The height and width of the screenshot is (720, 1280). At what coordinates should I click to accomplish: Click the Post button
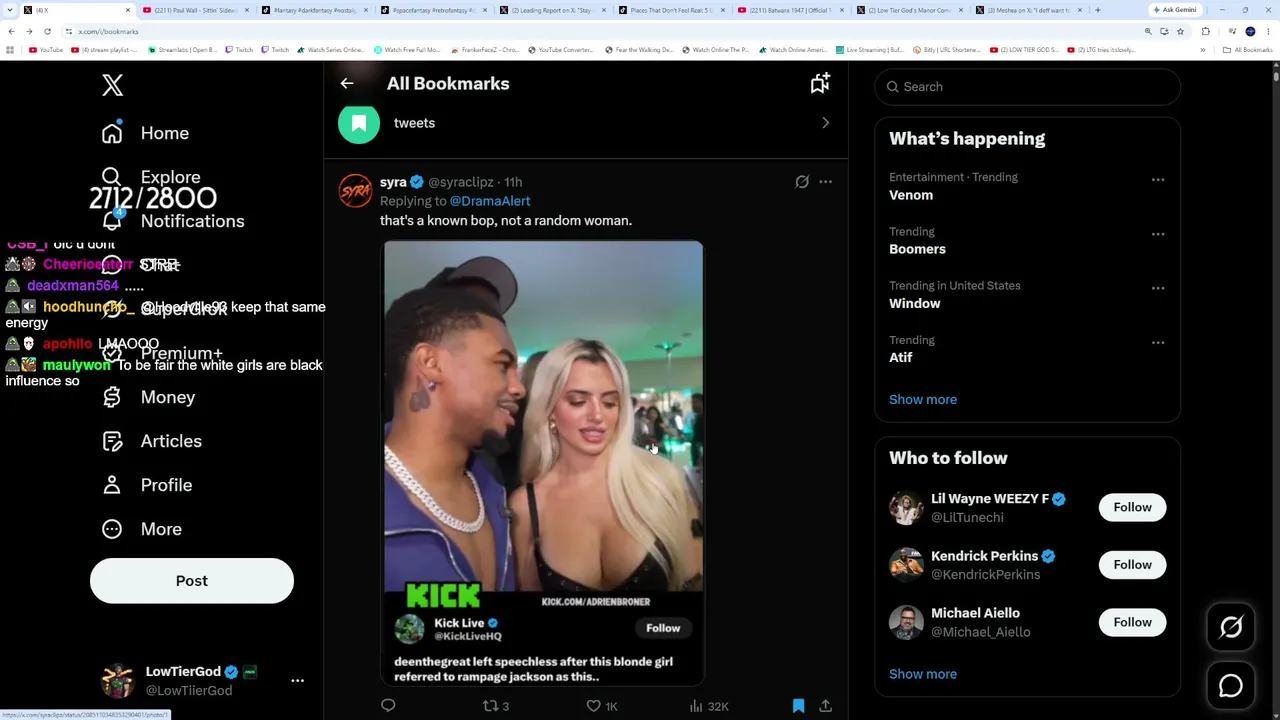point(192,581)
